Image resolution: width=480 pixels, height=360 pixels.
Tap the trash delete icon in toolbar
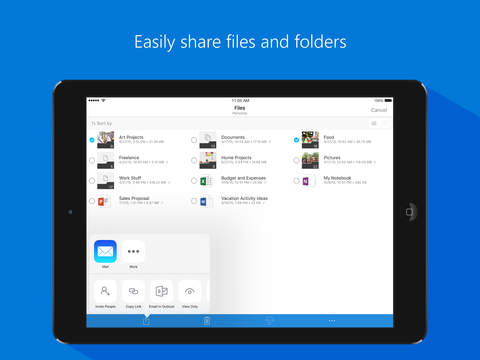tap(207, 321)
